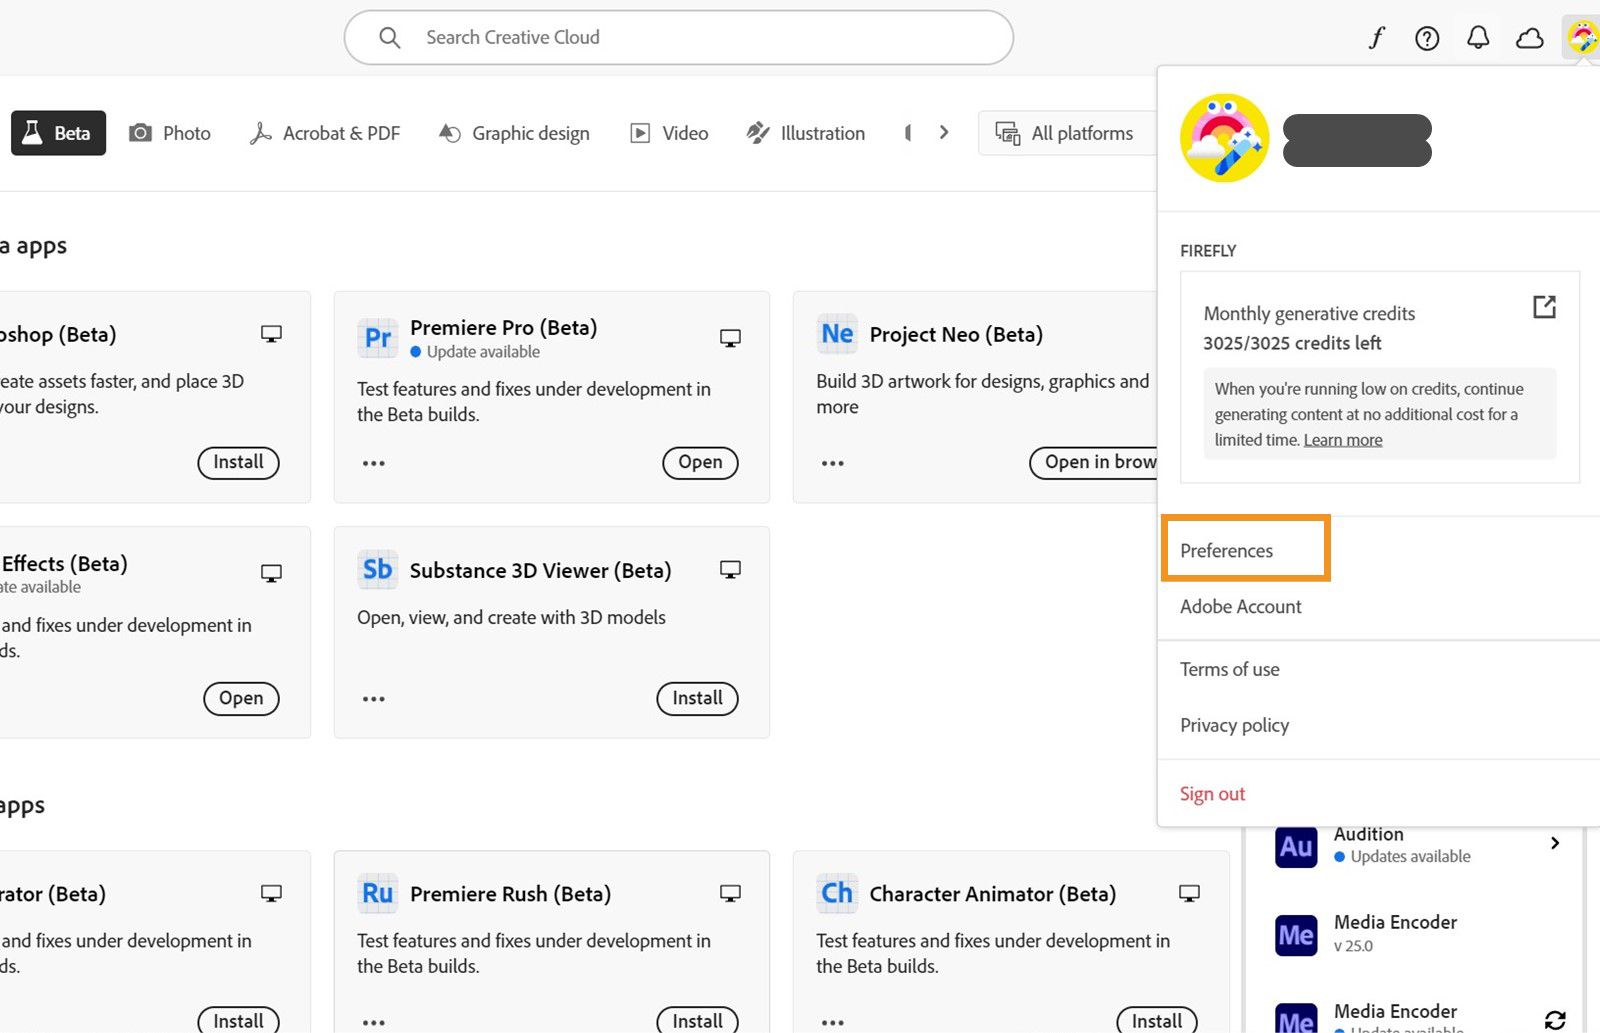This screenshot has height=1033, width=1600.
Task: Install Photoshop (Beta)
Action: [238, 463]
